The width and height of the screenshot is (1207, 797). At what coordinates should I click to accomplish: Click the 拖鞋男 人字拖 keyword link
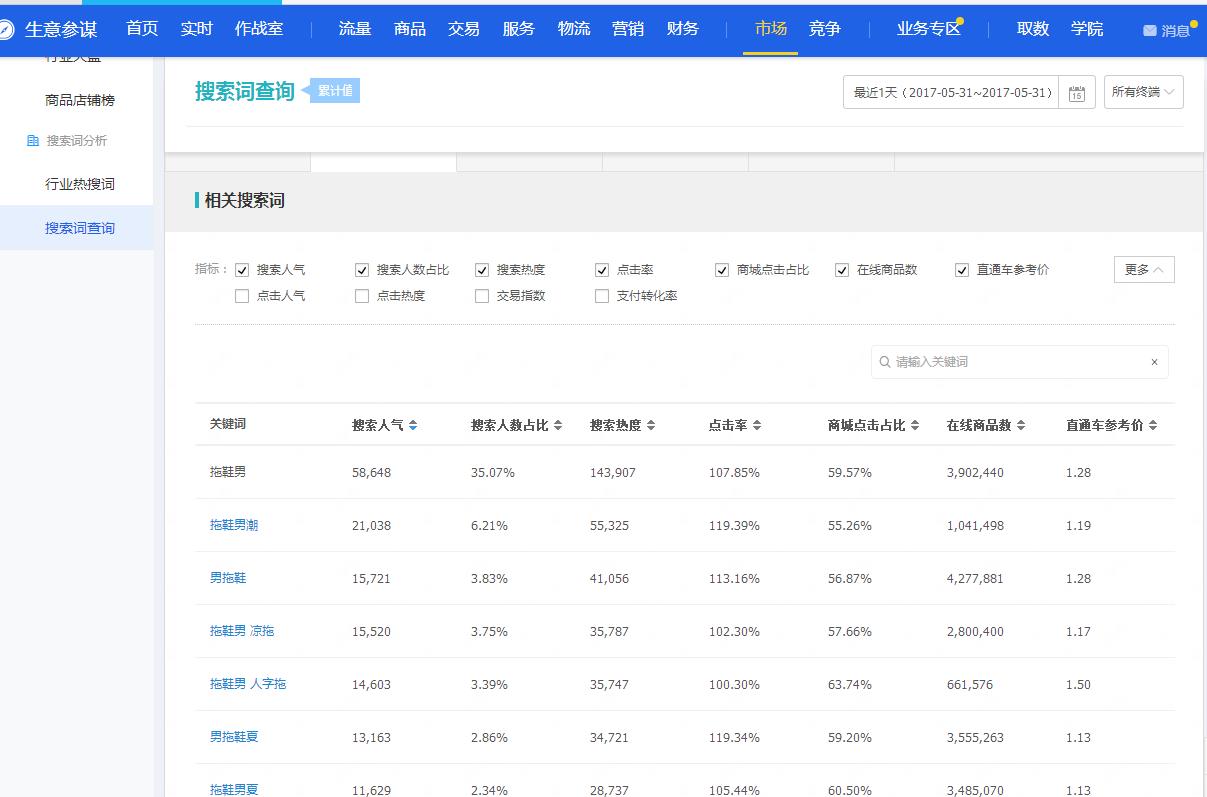(x=248, y=684)
